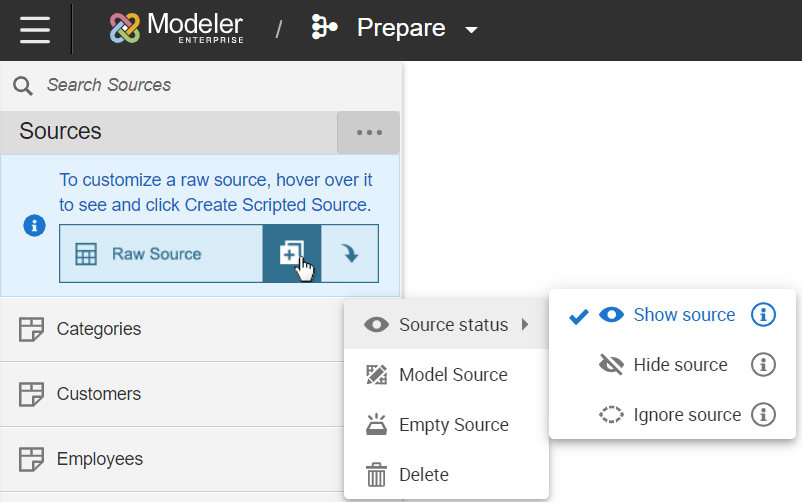Choose Model Source from context menu
This screenshot has width=802, height=502.
click(452, 375)
